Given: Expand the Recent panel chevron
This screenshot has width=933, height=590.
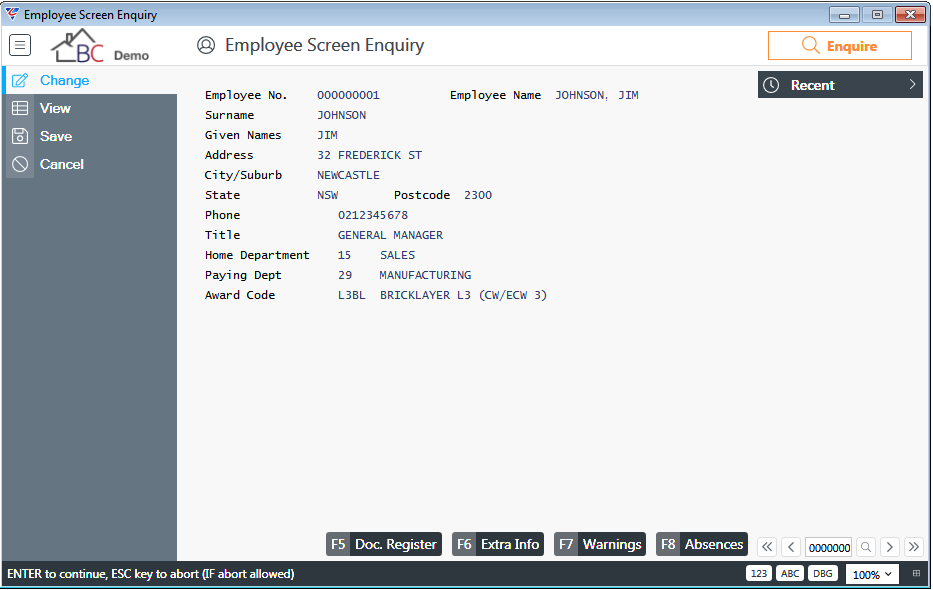Looking at the screenshot, I should point(912,84).
